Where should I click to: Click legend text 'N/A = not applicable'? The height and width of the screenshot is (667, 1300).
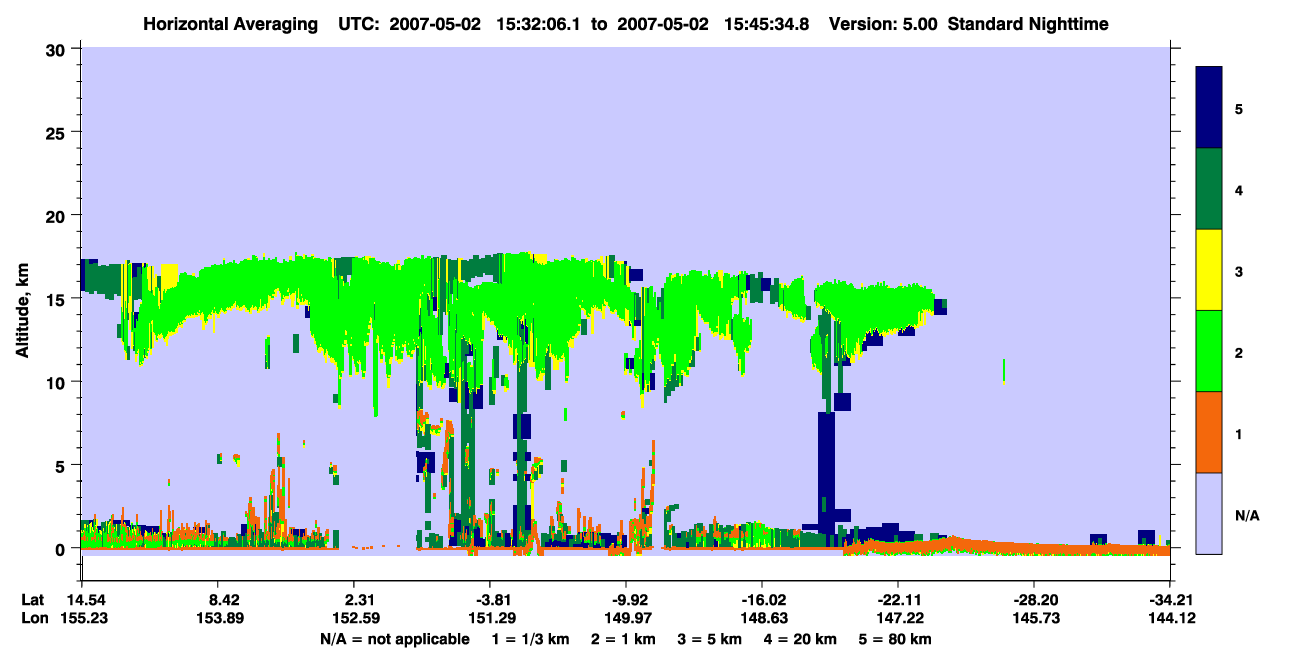[394, 639]
